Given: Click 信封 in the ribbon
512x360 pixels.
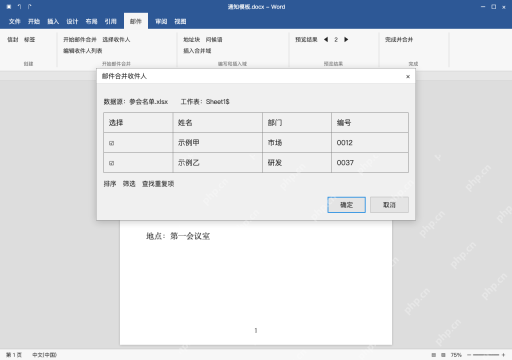Looking at the screenshot, I should tap(13, 40).
